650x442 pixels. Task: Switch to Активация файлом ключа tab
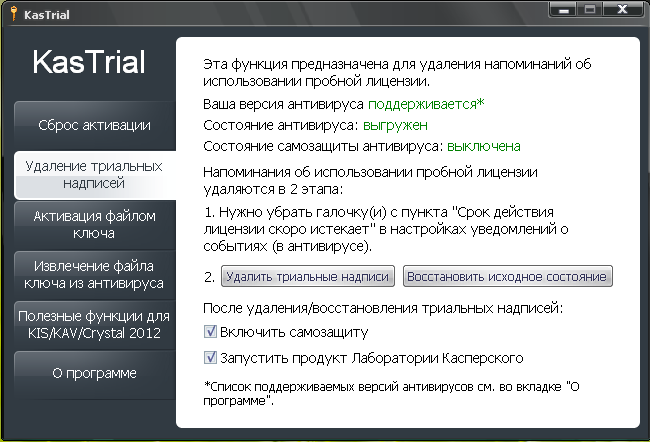point(95,225)
